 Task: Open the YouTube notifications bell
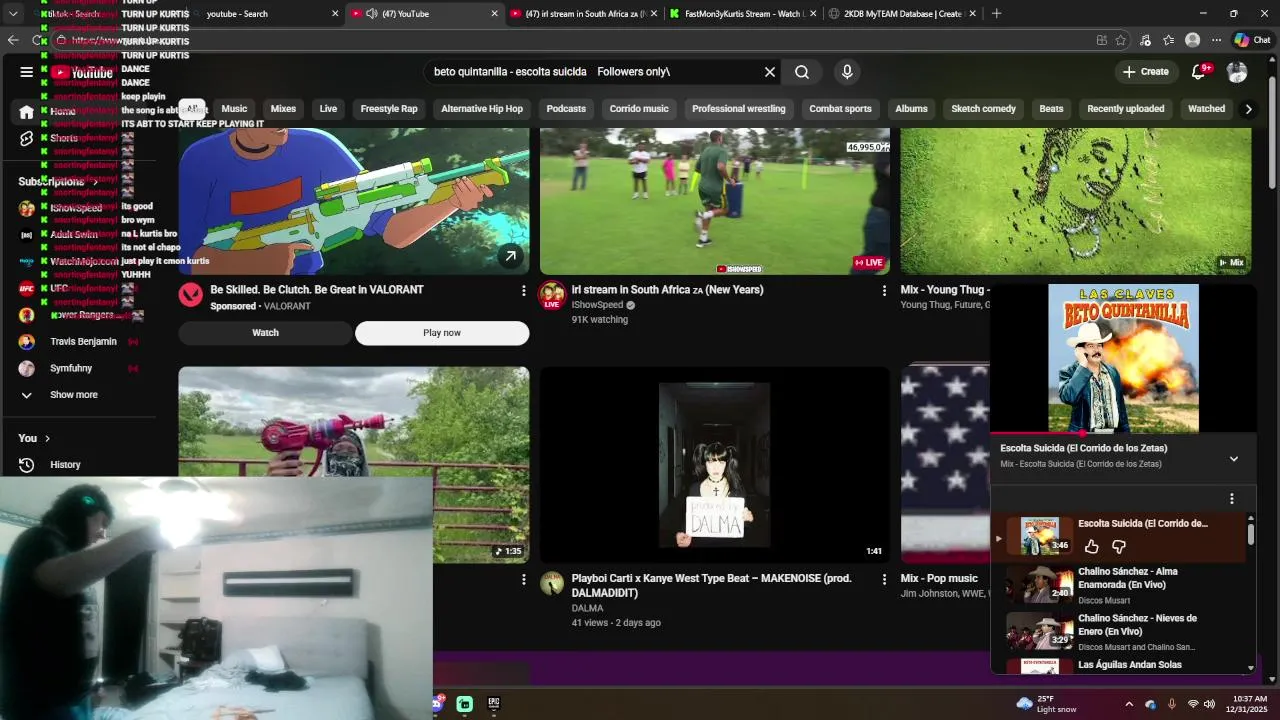click(x=1199, y=72)
